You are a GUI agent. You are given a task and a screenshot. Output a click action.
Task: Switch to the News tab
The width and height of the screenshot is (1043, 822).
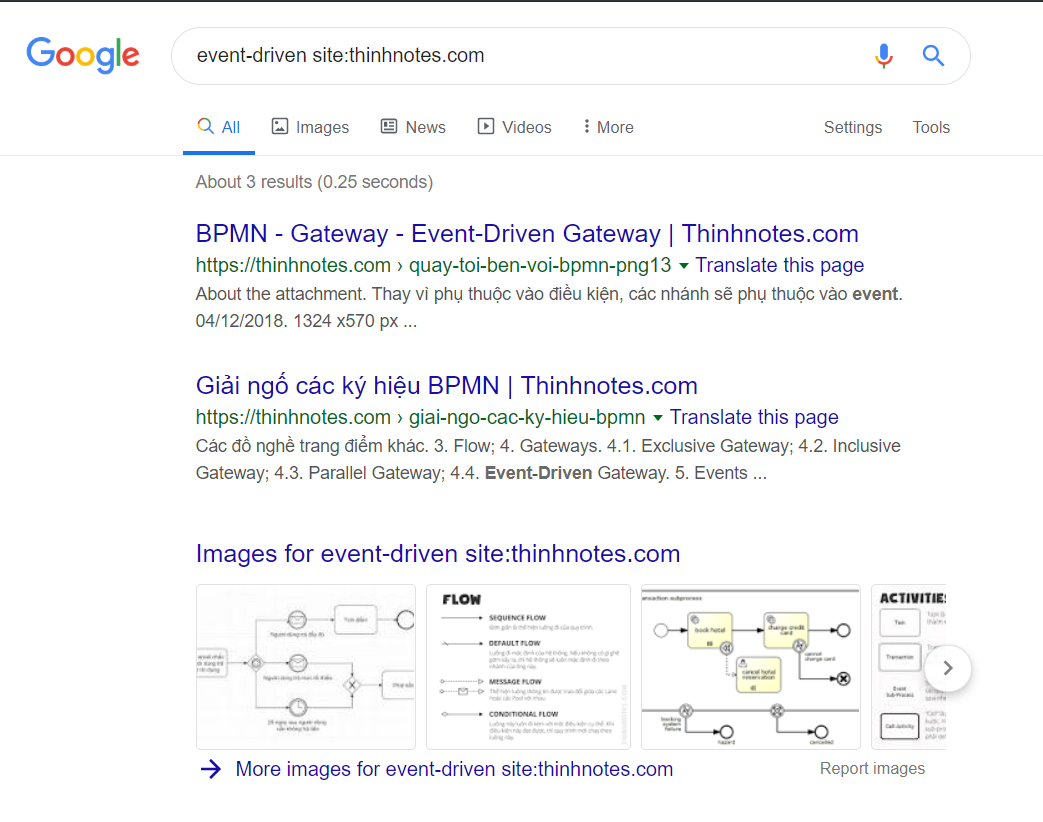413,127
